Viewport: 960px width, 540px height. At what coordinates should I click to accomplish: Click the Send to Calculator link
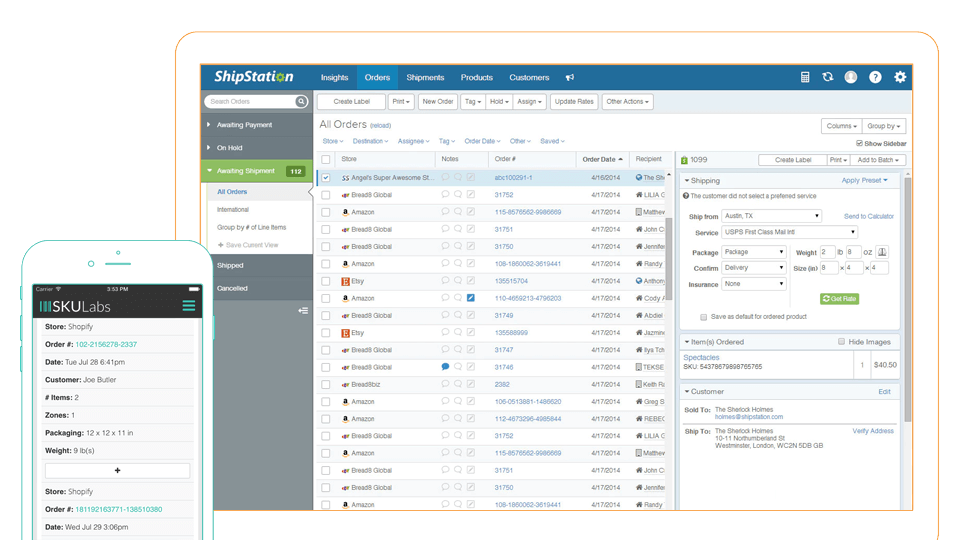(x=869, y=216)
